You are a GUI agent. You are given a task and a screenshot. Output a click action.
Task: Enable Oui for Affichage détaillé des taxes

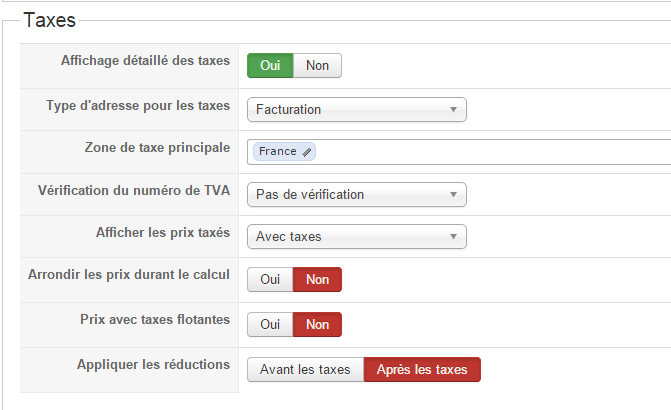click(x=270, y=65)
